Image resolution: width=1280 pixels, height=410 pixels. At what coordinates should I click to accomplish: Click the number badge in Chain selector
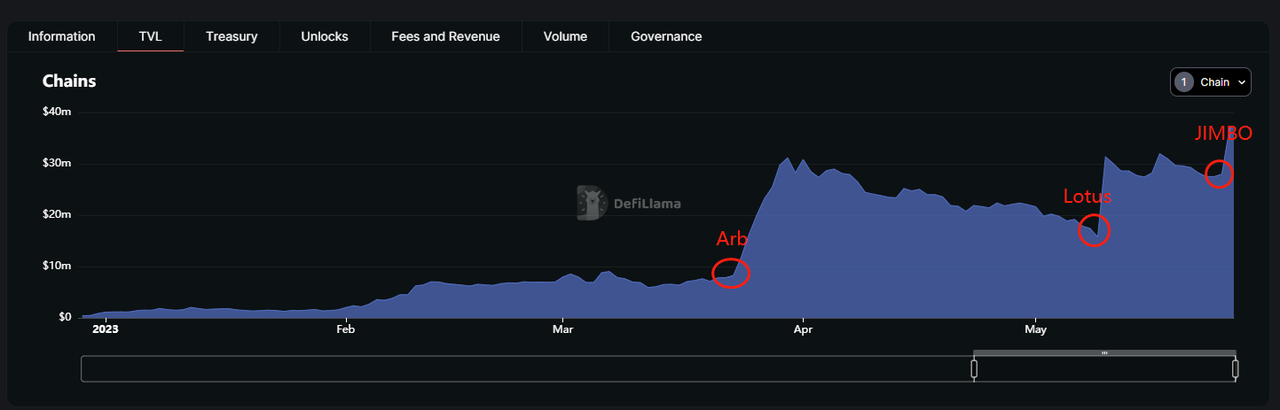click(1185, 82)
